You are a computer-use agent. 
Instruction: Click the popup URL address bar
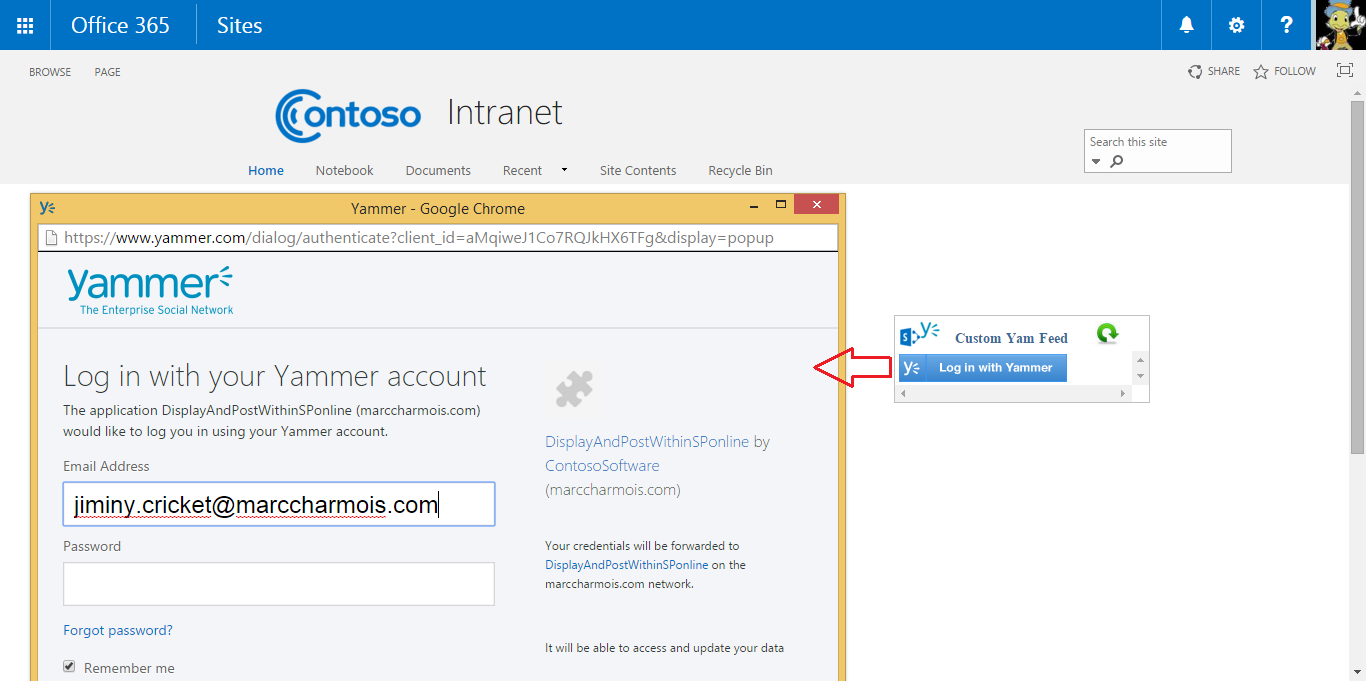point(438,238)
